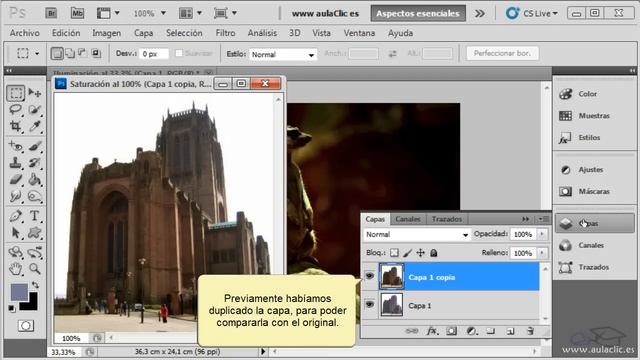Toggle lock image pixels
The height and width of the screenshot is (360, 640).
click(407, 253)
